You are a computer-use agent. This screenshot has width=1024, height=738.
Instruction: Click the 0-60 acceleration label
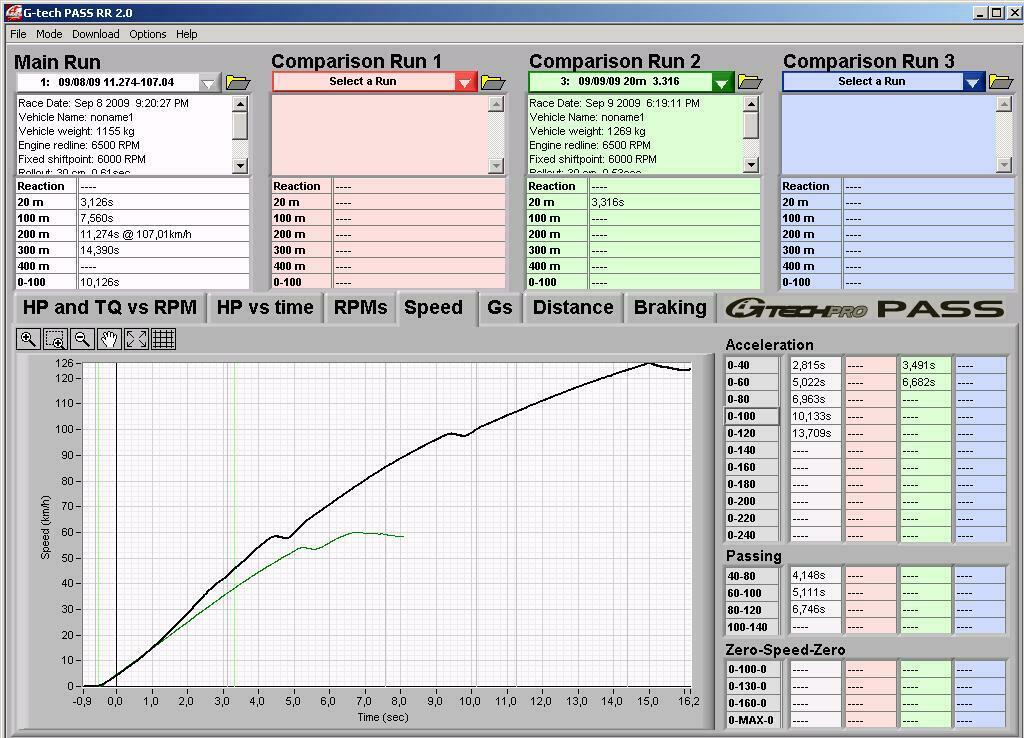(x=752, y=383)
